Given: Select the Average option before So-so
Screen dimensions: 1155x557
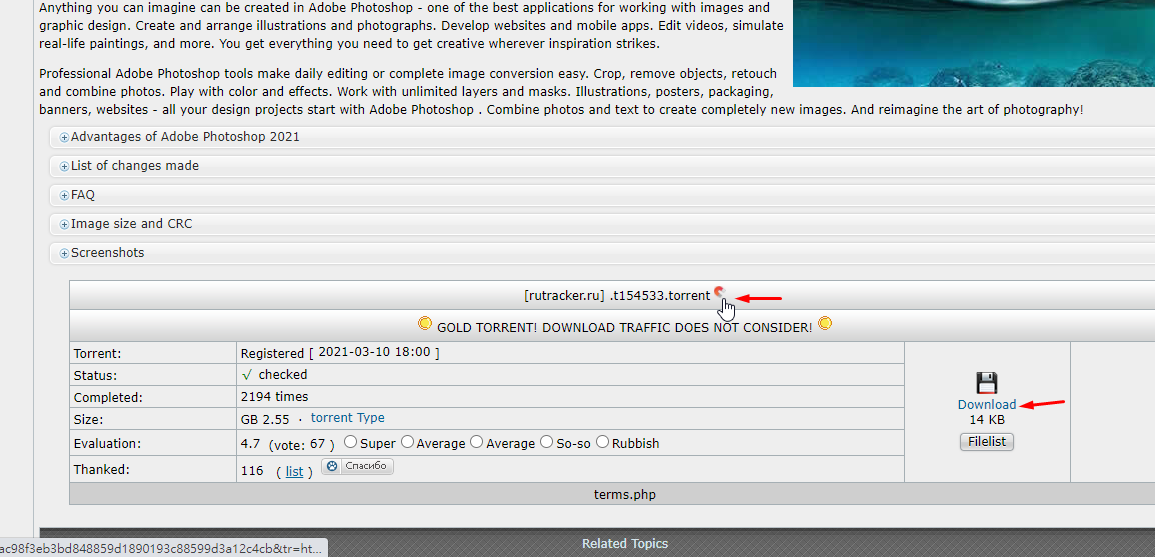Looking at the screenshot, I should [x=477, y=442].
